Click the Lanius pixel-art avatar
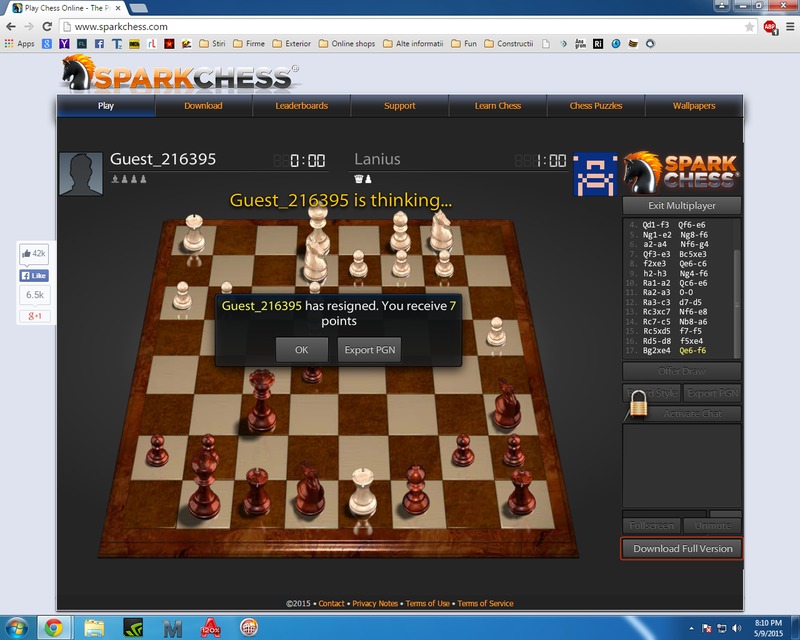The image size is (800, 640). pyautogui.click(x=595, y=174)
